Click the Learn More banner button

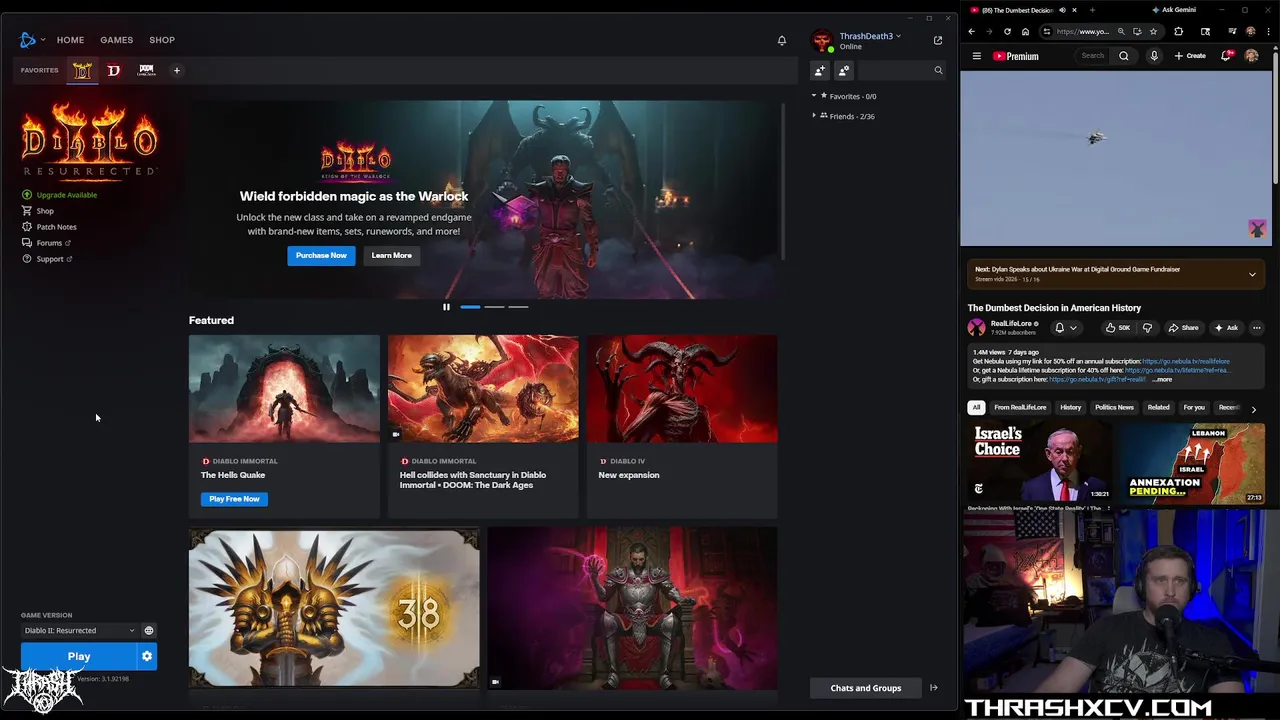tap(391, 255)
